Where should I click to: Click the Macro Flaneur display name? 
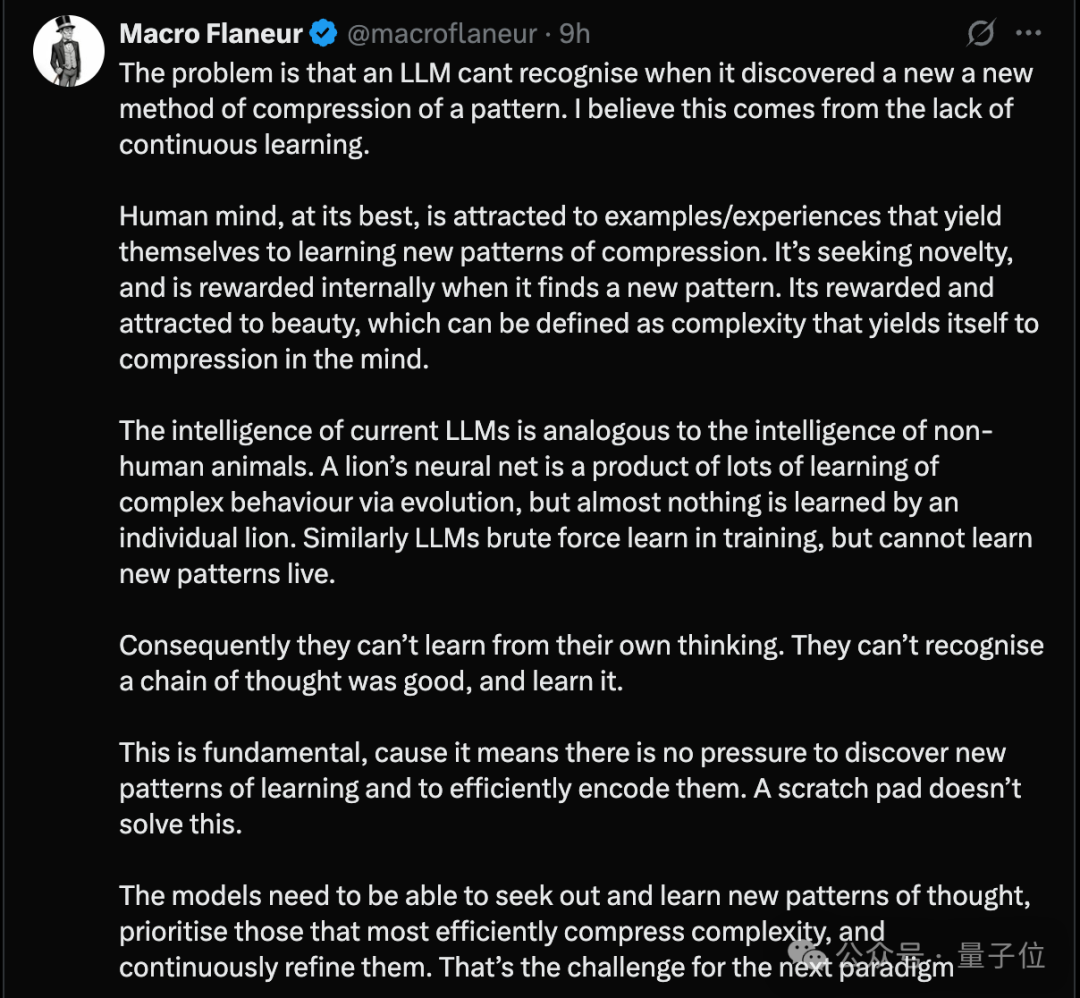click(x=211, y=34)
